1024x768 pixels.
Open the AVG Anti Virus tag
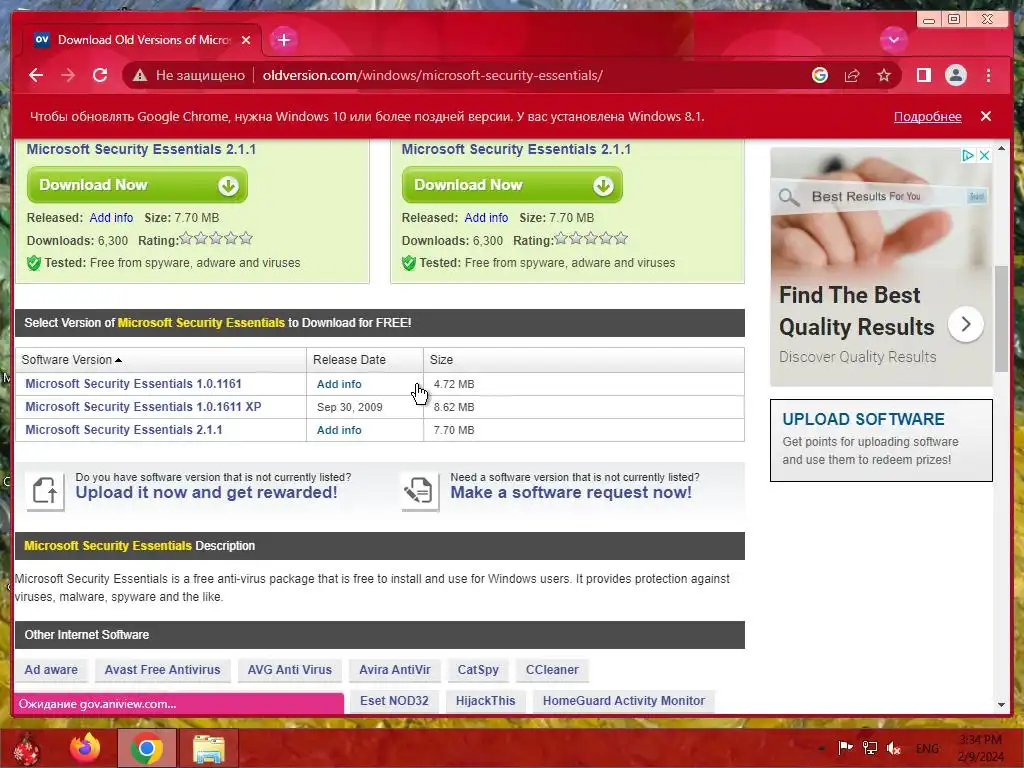289,669
